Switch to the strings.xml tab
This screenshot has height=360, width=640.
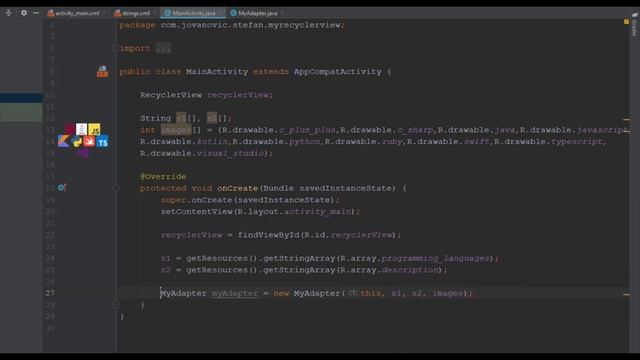click(x=136, y=13)
